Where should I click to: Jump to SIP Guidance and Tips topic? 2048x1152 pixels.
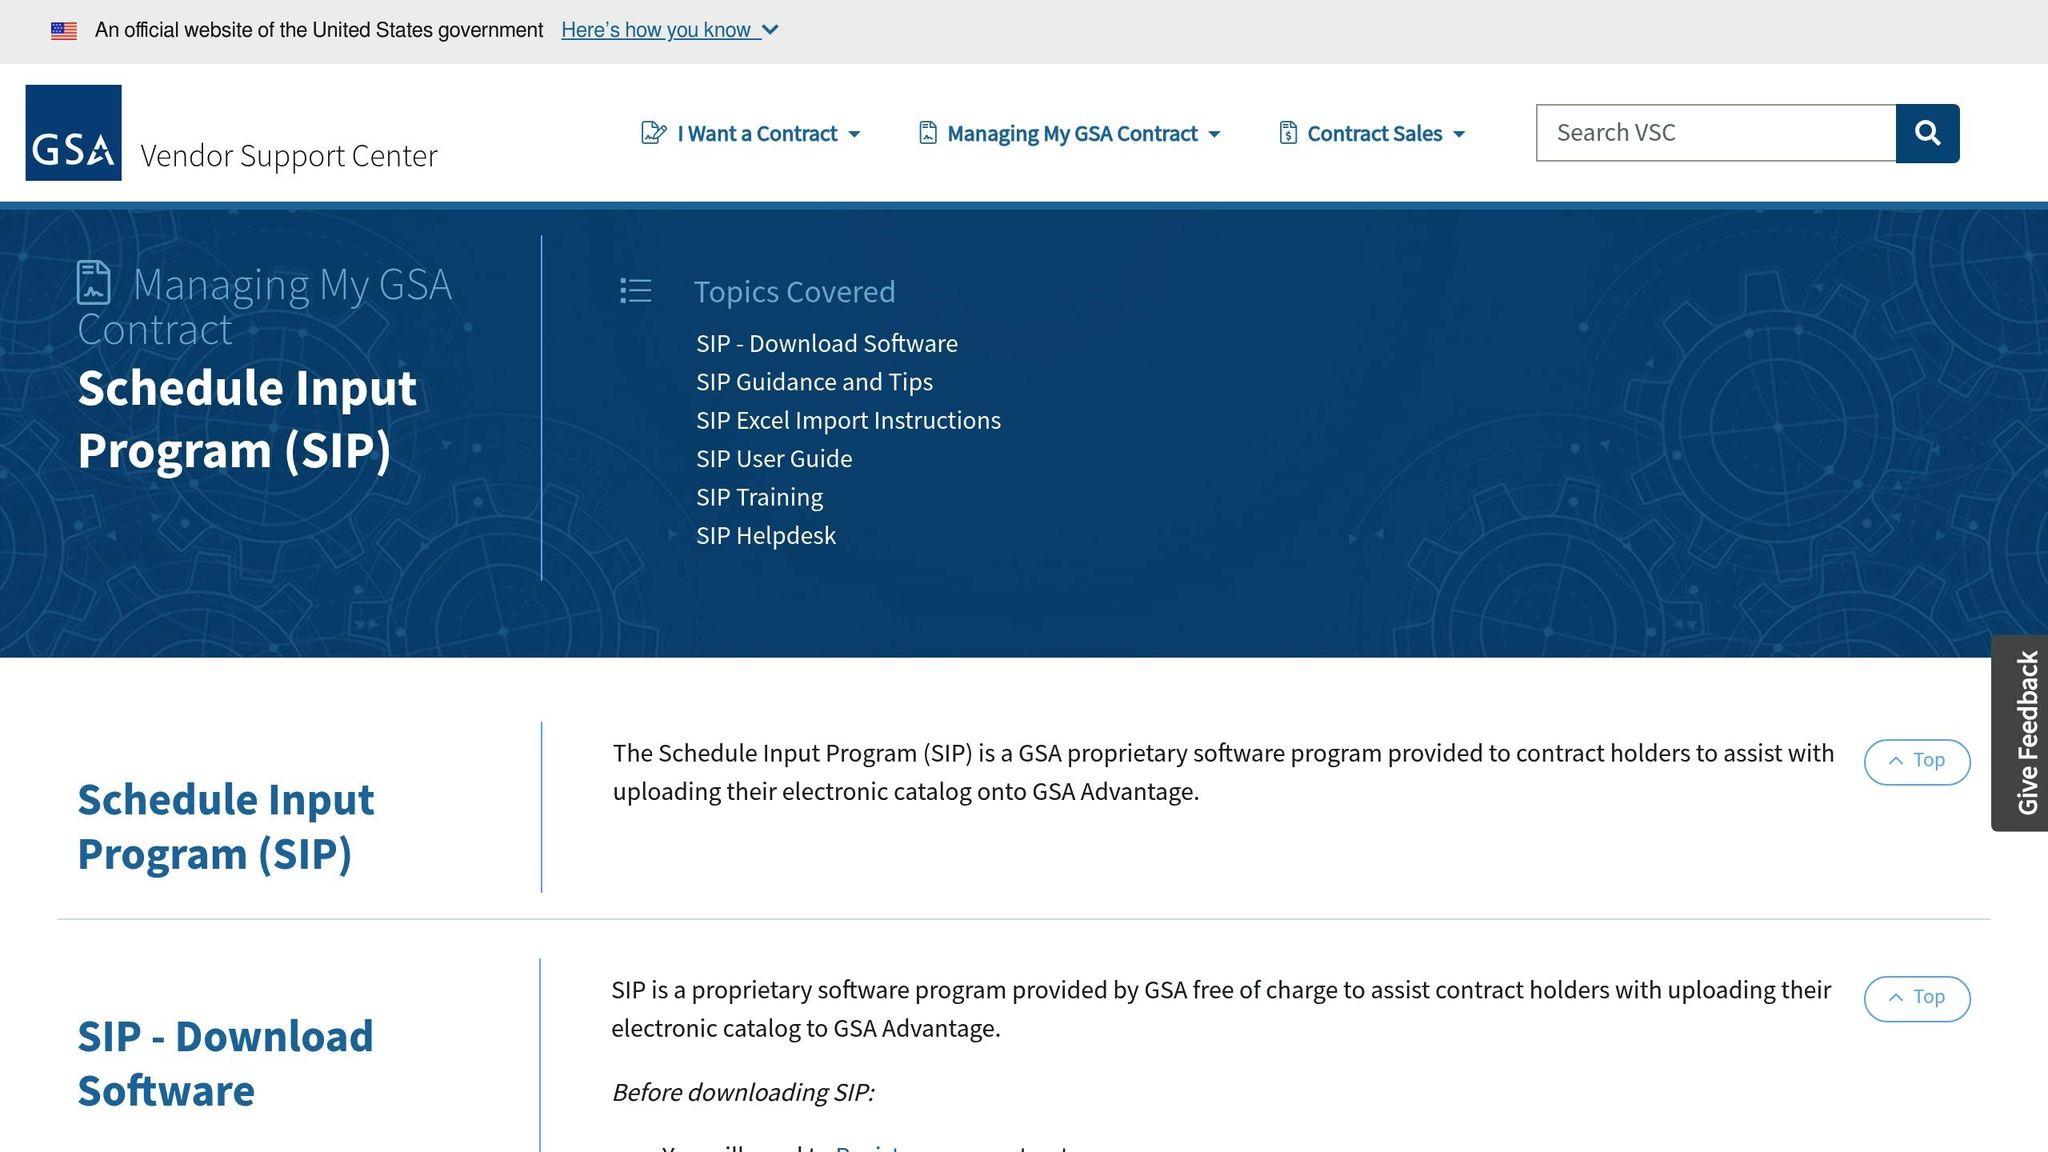[x=814, y=382]
